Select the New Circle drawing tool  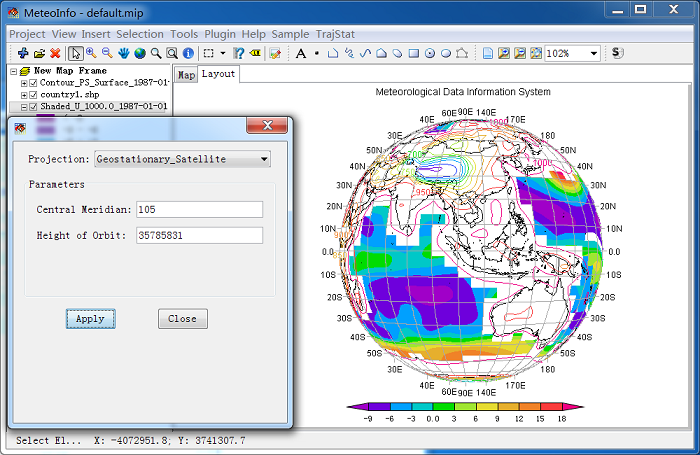[x=430, y=54]
